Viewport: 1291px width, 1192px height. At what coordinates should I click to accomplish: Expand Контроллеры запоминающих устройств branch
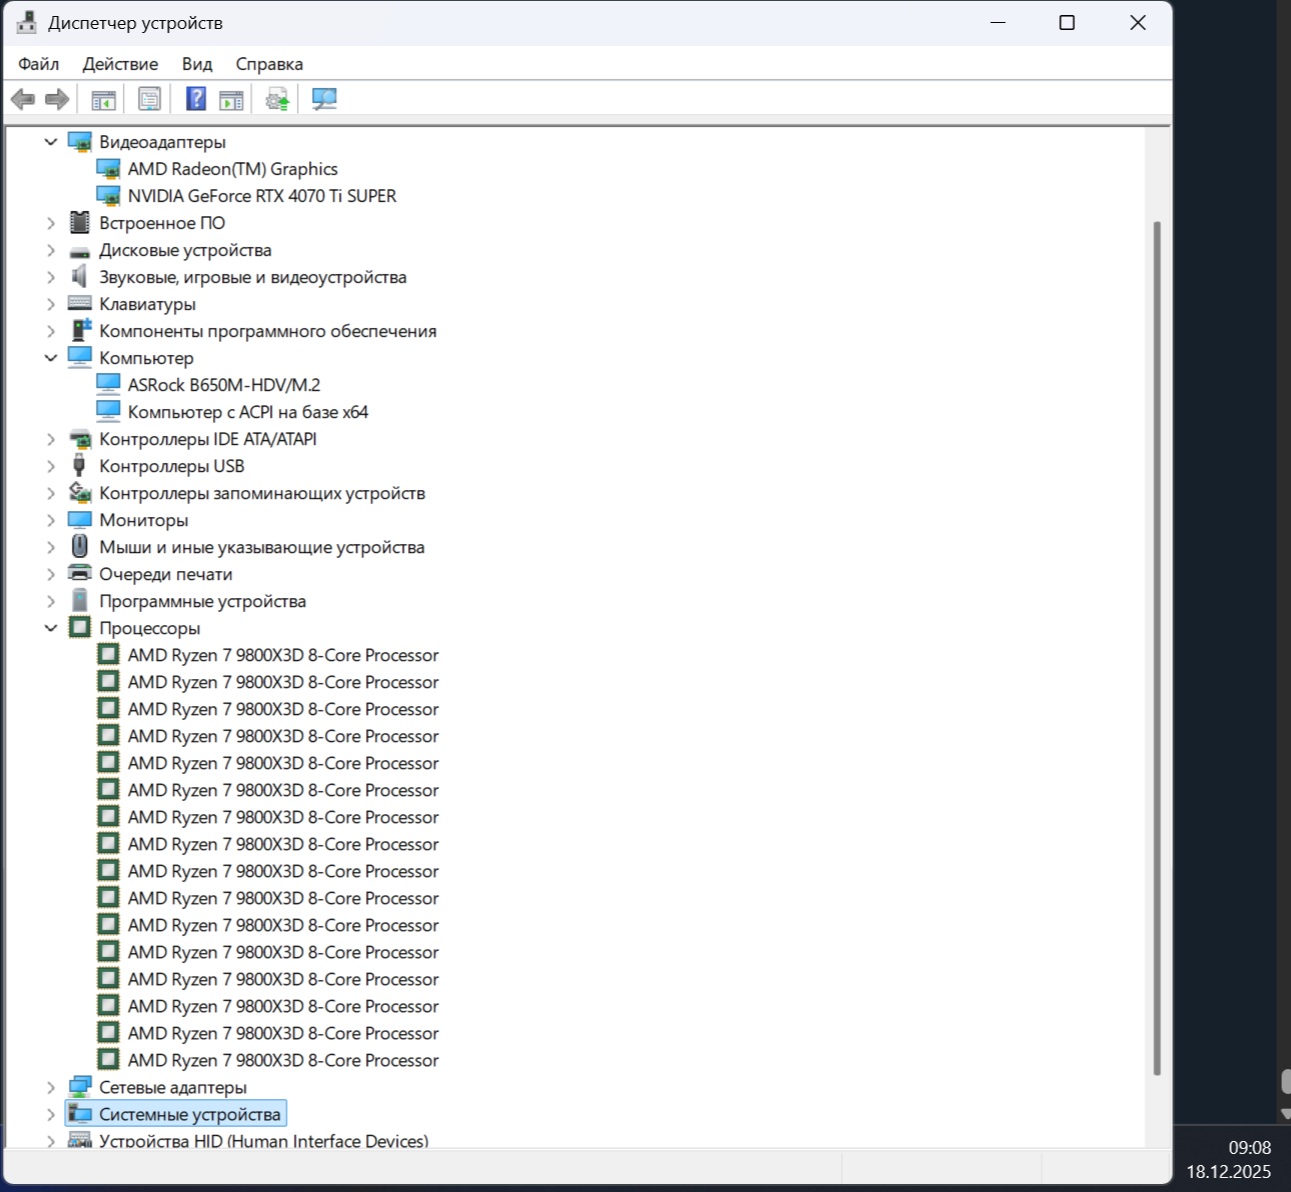51,493
